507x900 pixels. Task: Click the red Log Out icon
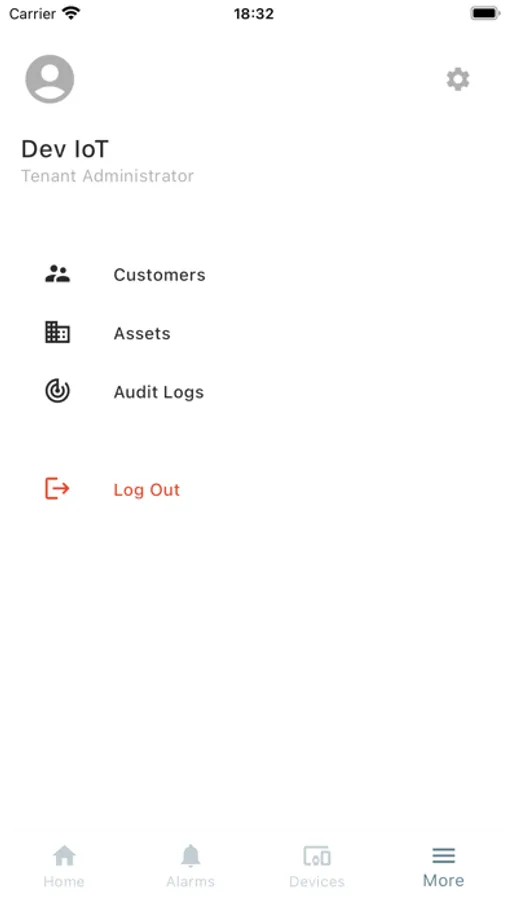[57, 489]
